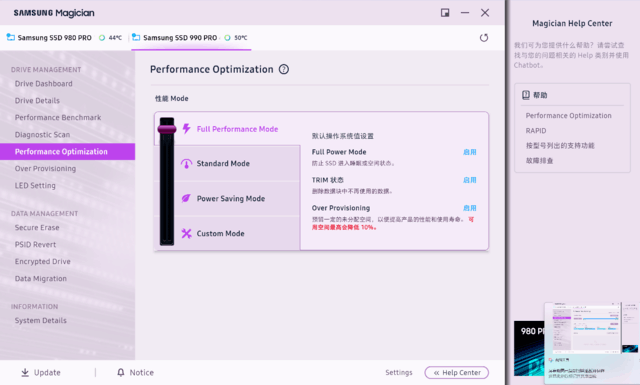Click the 帮助 section header

point(540,95)
